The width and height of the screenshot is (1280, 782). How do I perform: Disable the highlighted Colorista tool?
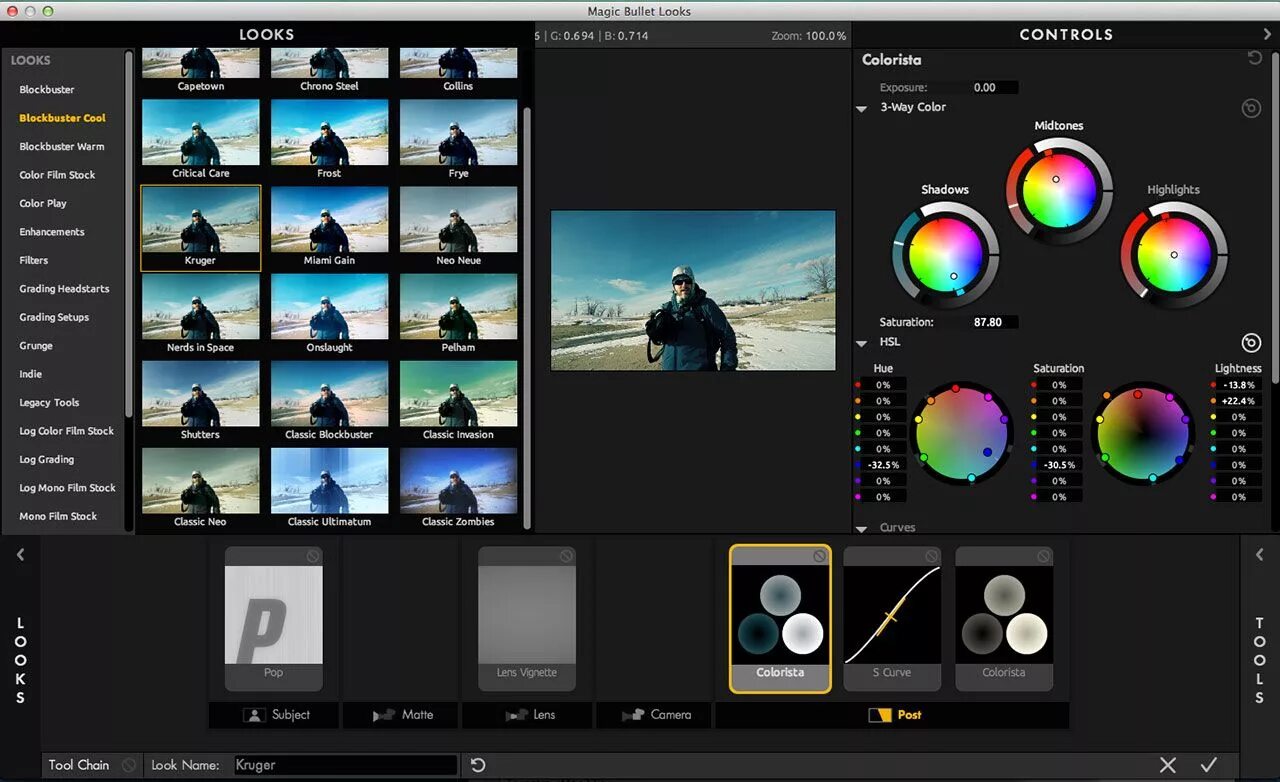click(819, 556)
